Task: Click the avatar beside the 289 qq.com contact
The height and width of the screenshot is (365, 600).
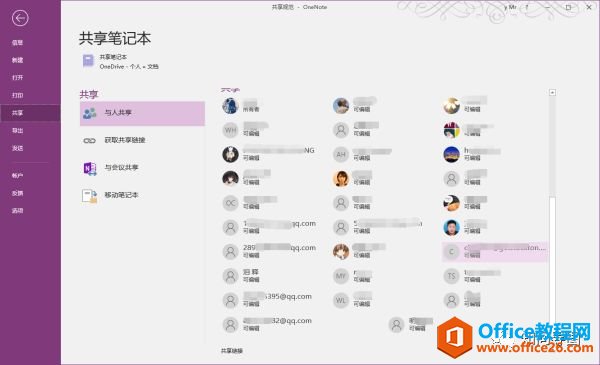Action: pos(230,252)
